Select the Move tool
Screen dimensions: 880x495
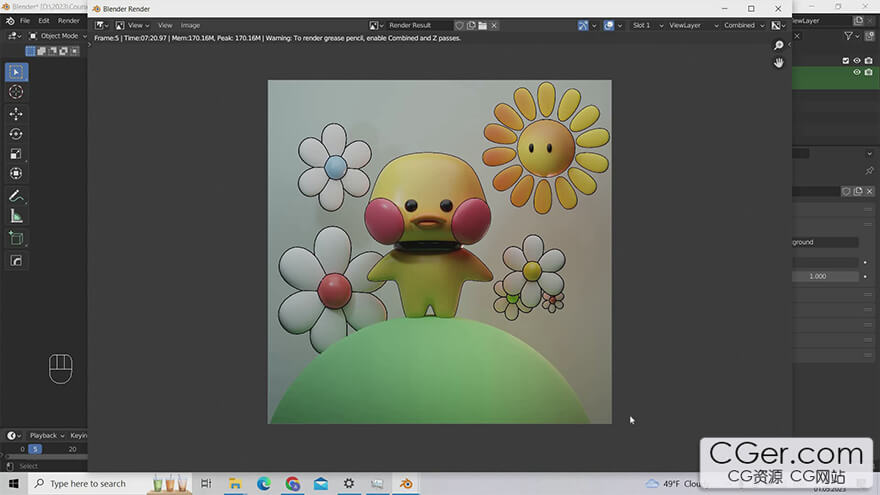coord(16,114)
